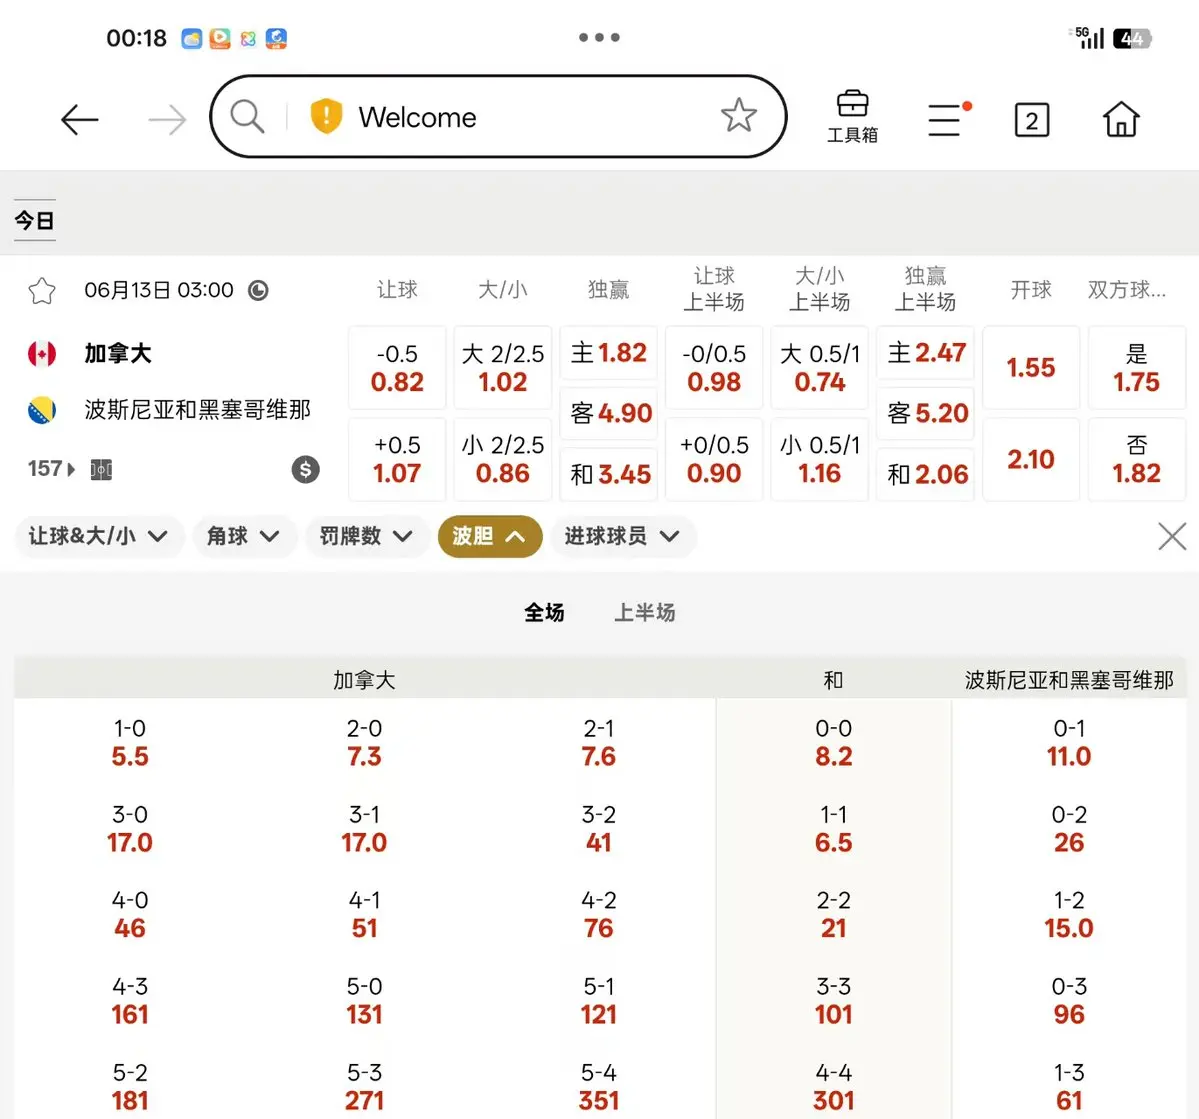
Task: Open the tabs counter showing 2
Action: (x=1032, y=120)
